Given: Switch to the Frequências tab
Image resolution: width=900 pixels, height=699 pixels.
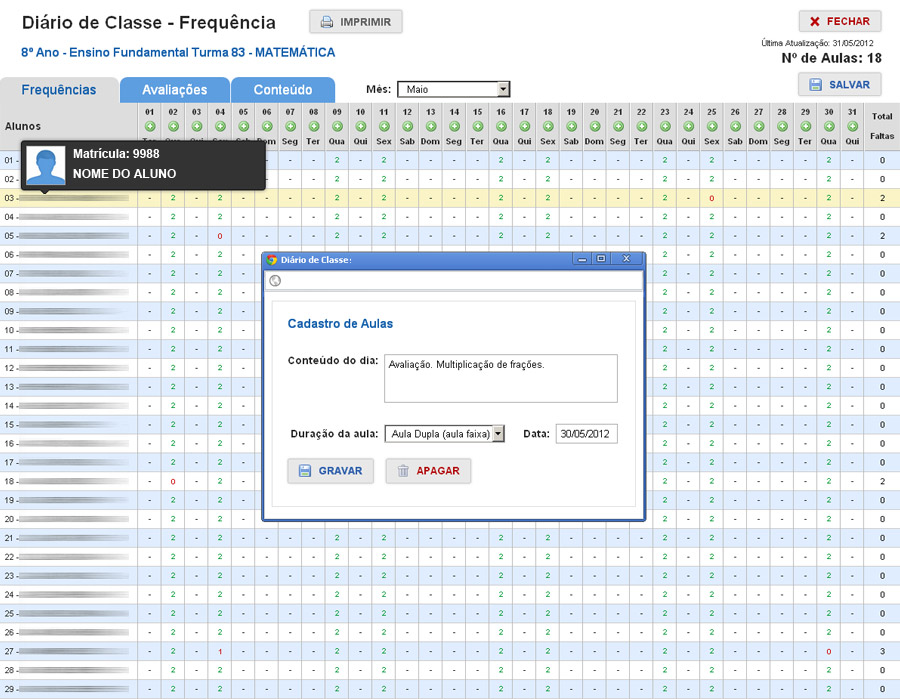Looking at the screenshot, I should 59,90.
